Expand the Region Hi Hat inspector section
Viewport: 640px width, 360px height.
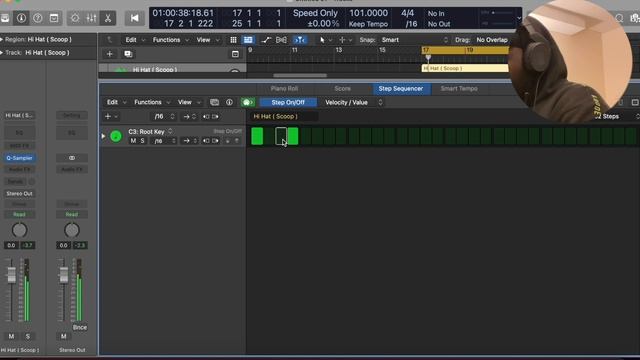coord(2,40)
